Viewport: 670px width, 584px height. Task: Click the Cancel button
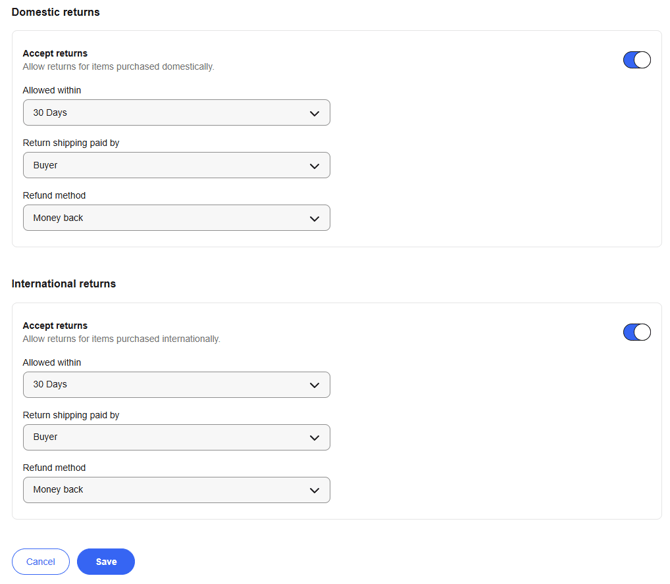coord(41,561)
